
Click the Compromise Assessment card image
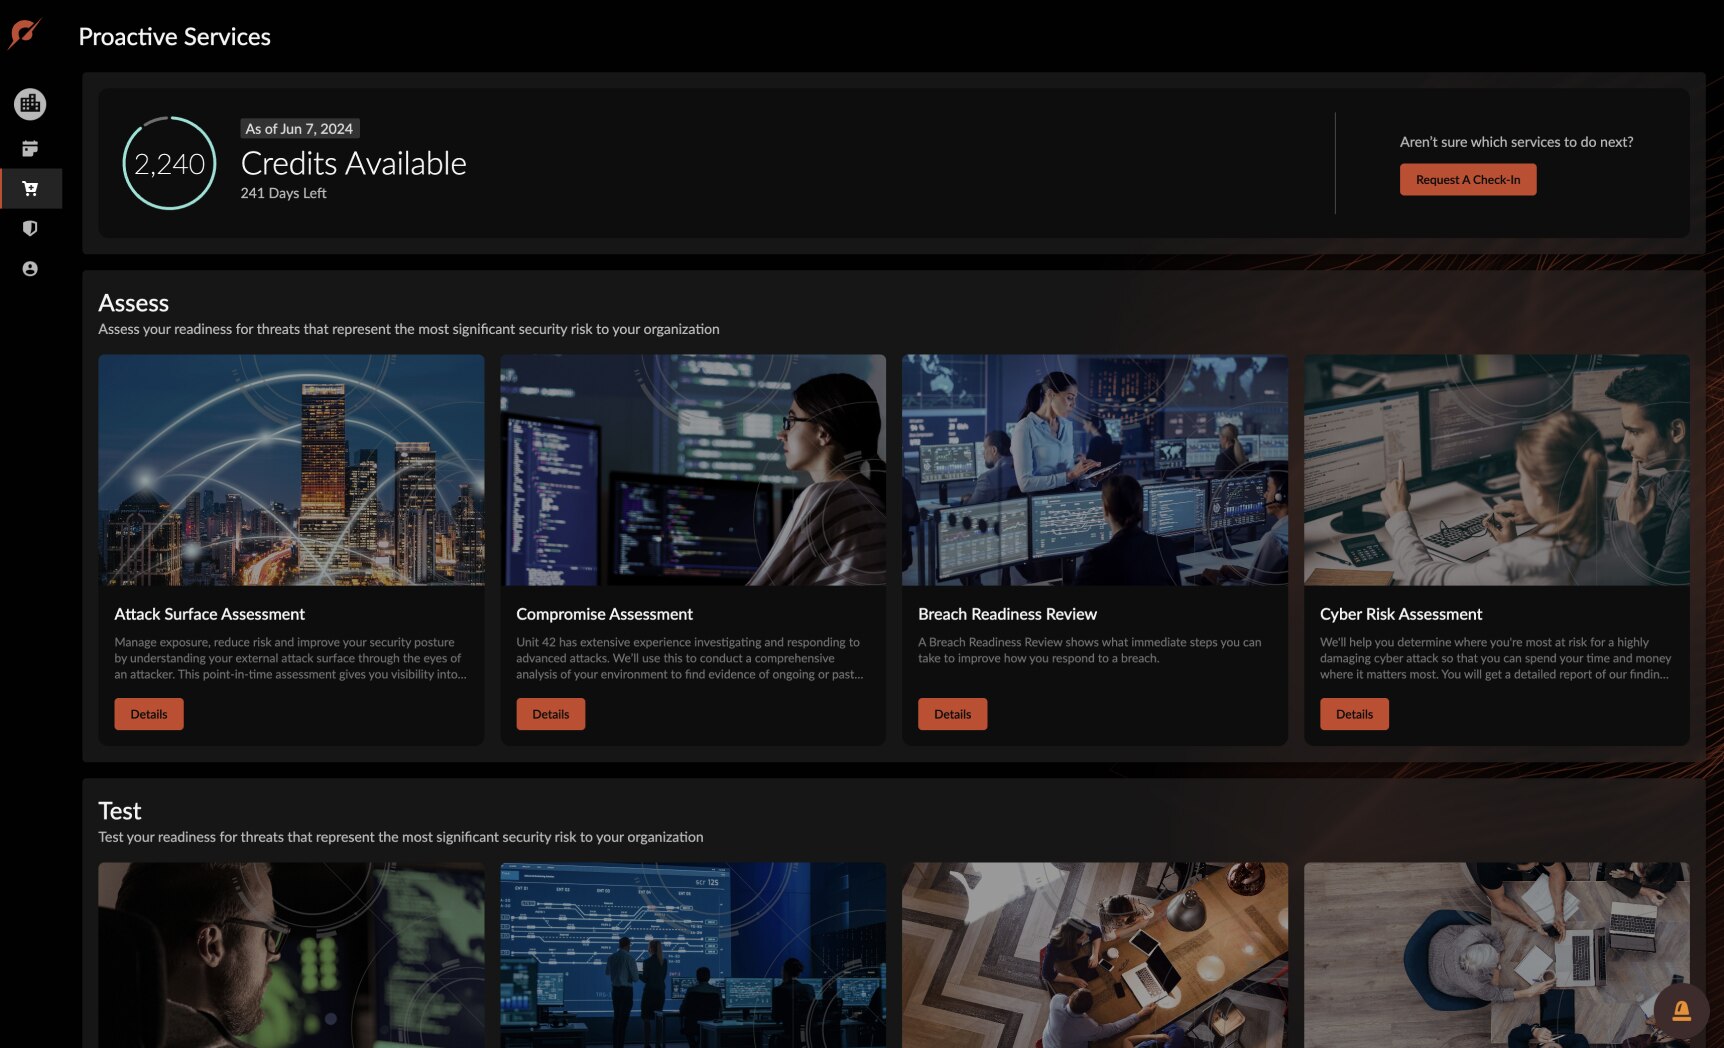693,470
